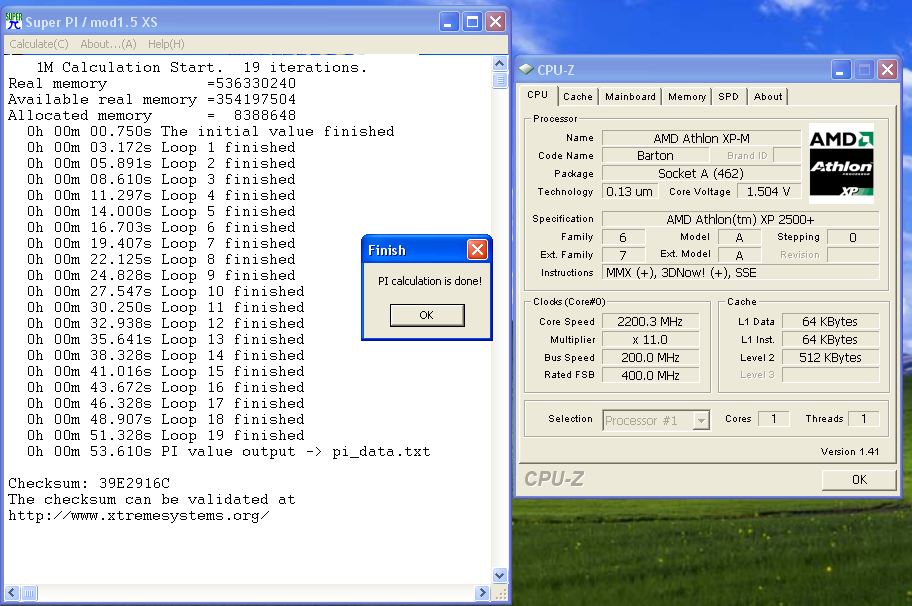Open the Calculate(C) menu

click(38, 44)
